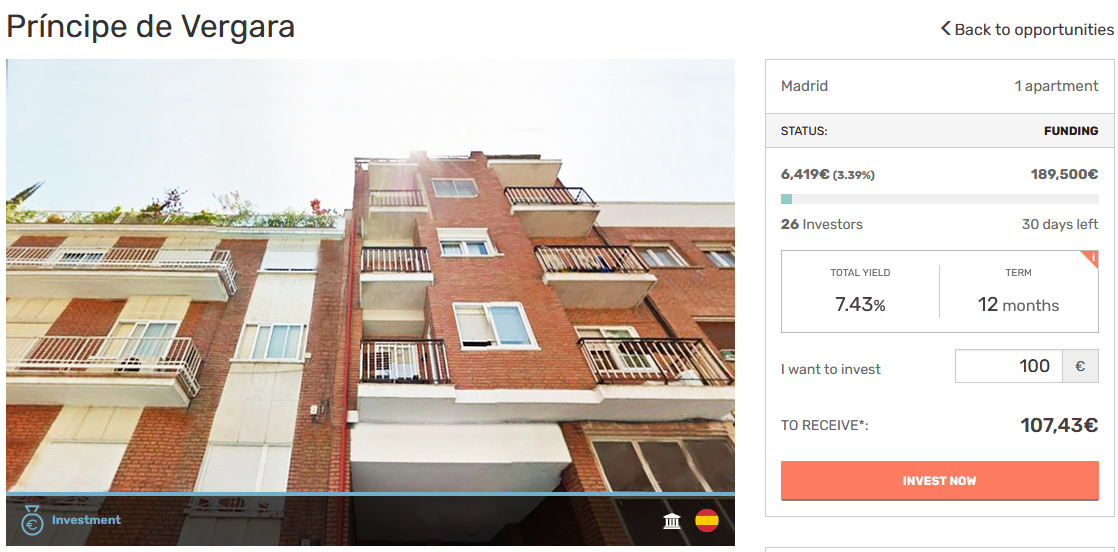Open the Príncipe de Vergara building photo
The image size is (1118, 552).
pyautogui.click(x=371, y=302)
